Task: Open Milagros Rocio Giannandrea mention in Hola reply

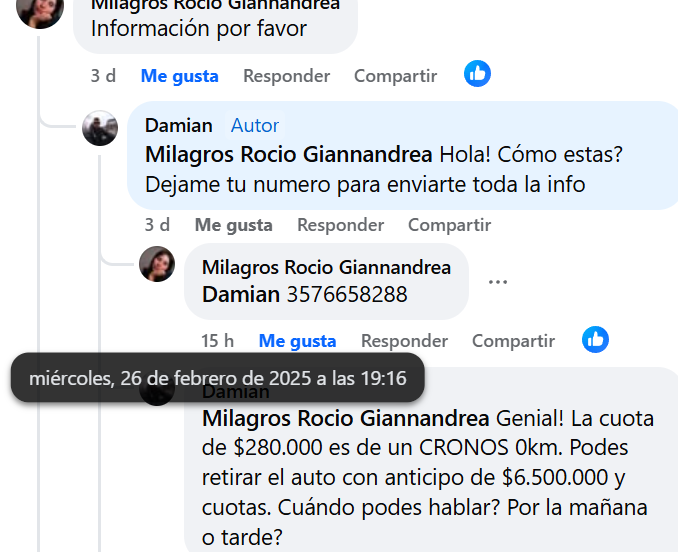Action: 288,154
